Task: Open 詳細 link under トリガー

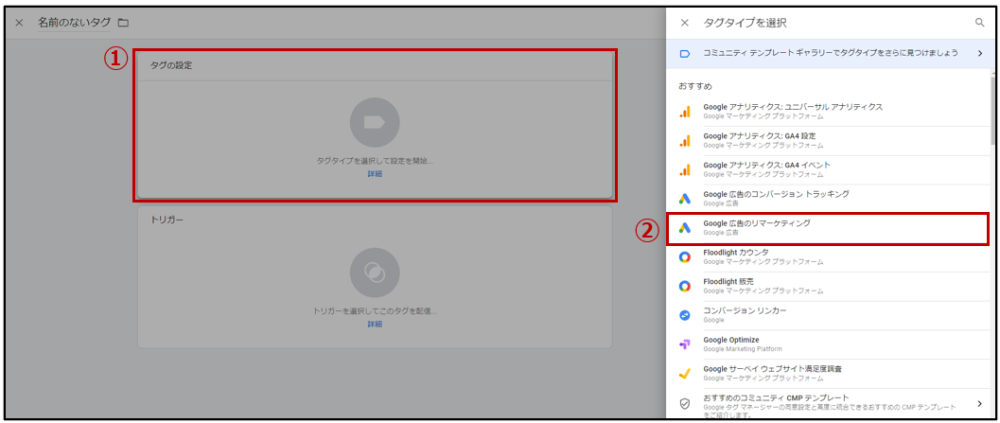Action: click(x=375, y=324)
